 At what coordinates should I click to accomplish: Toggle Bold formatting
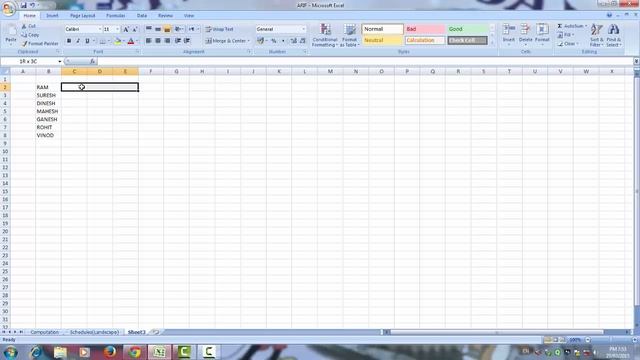(69, 41)
